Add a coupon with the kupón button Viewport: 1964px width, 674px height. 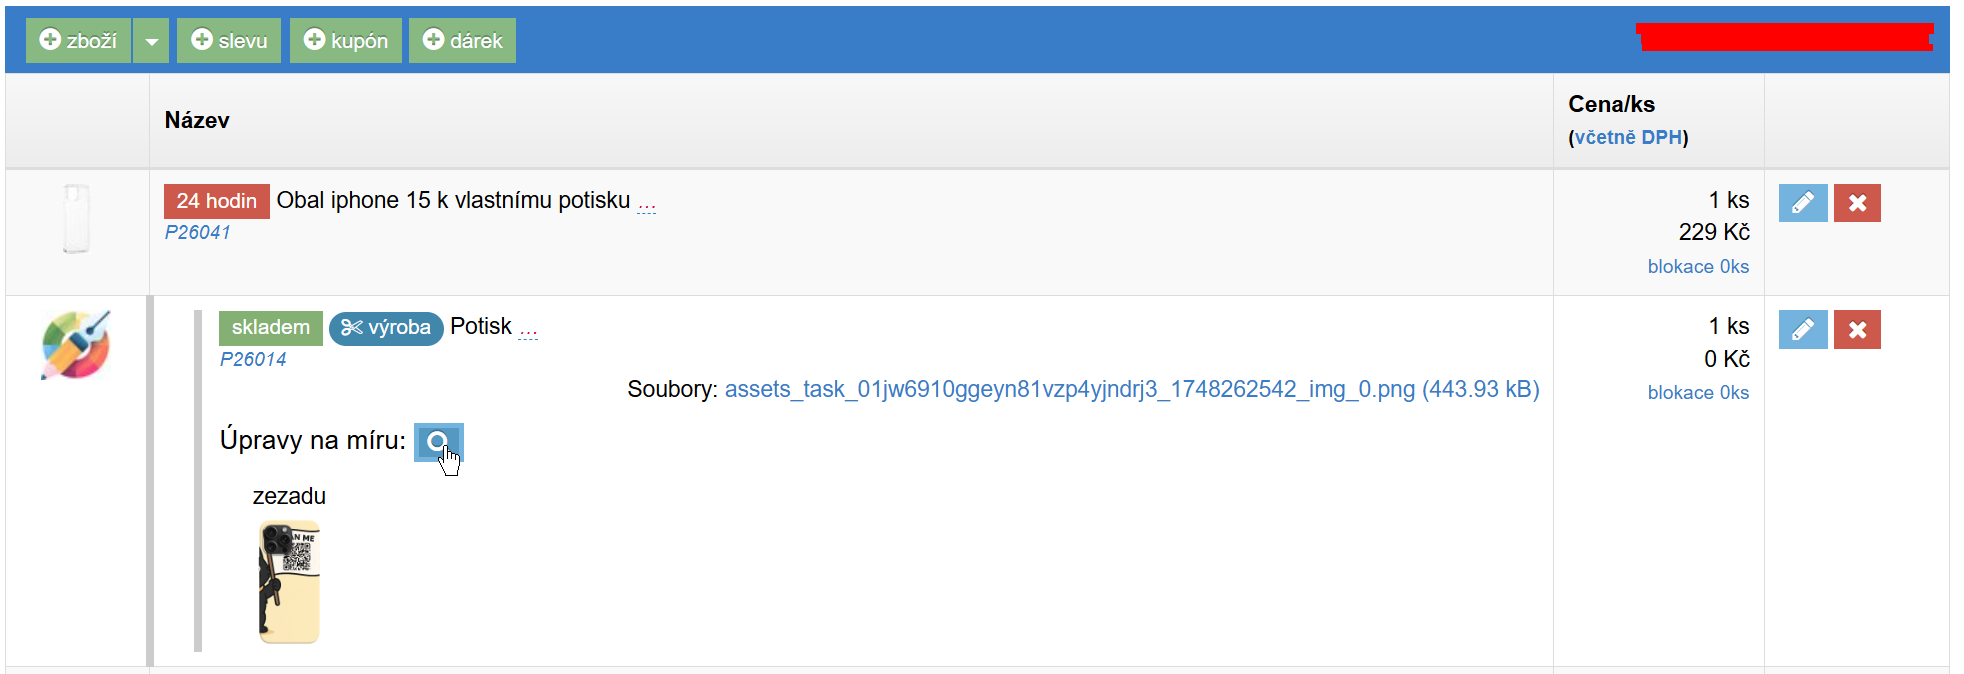pos(345,41)
